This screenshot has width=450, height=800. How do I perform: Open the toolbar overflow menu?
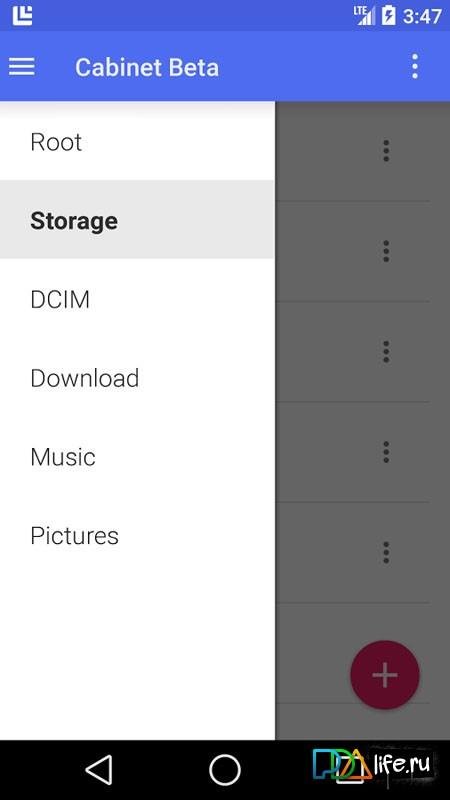415,66
